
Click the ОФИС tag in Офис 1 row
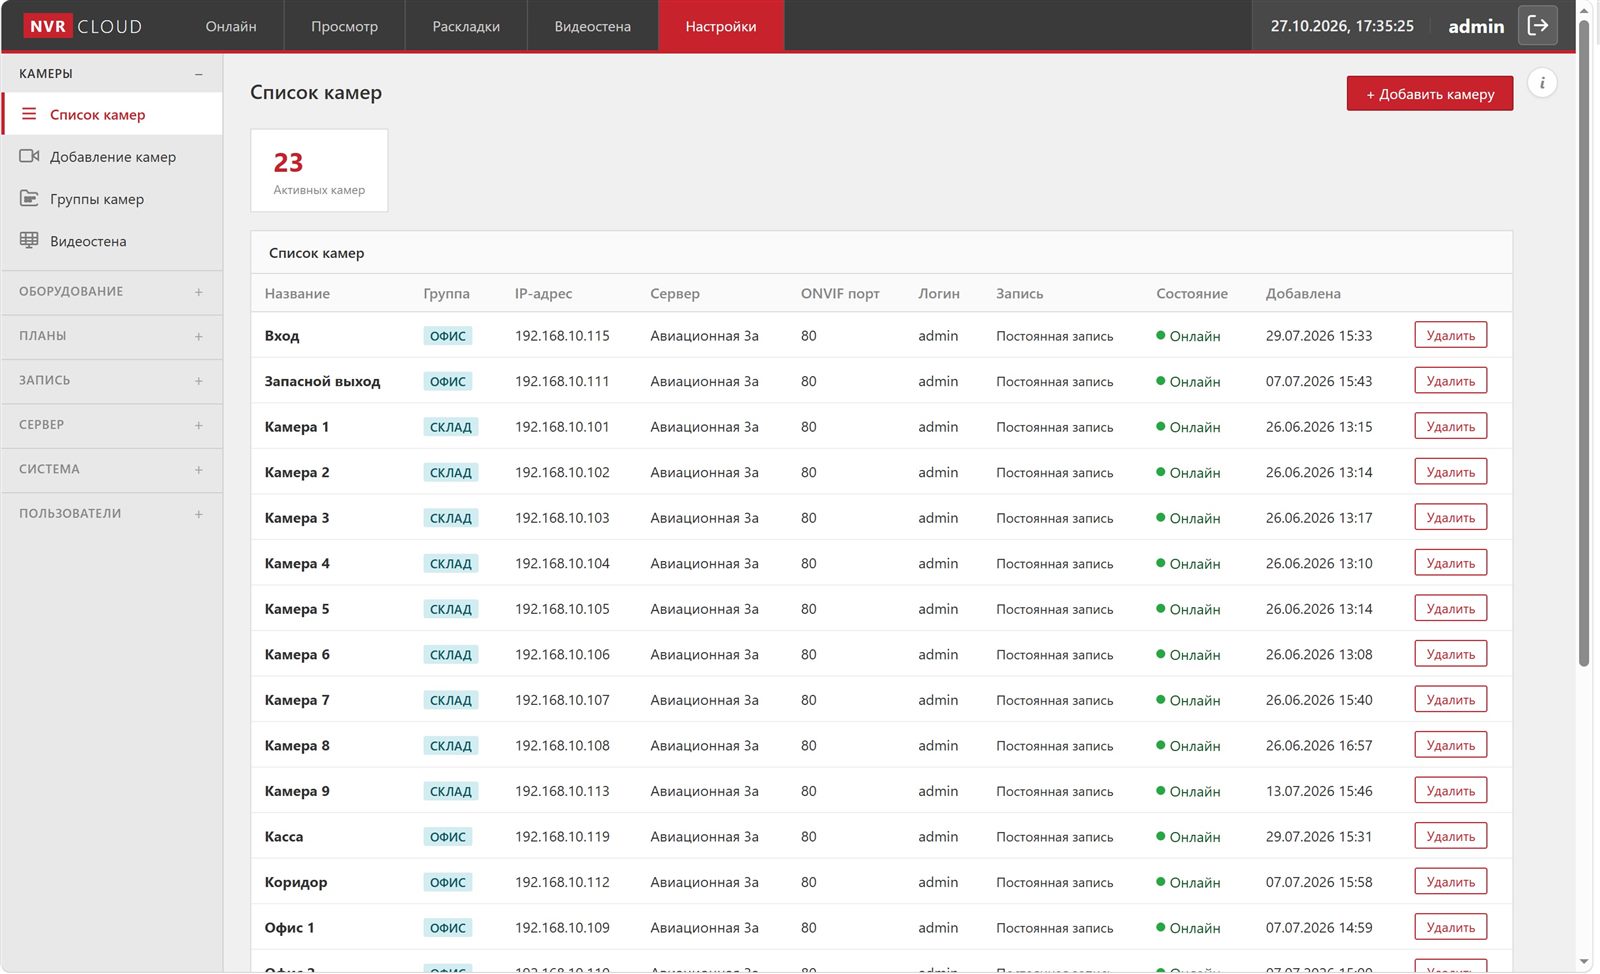coord(447,928)
